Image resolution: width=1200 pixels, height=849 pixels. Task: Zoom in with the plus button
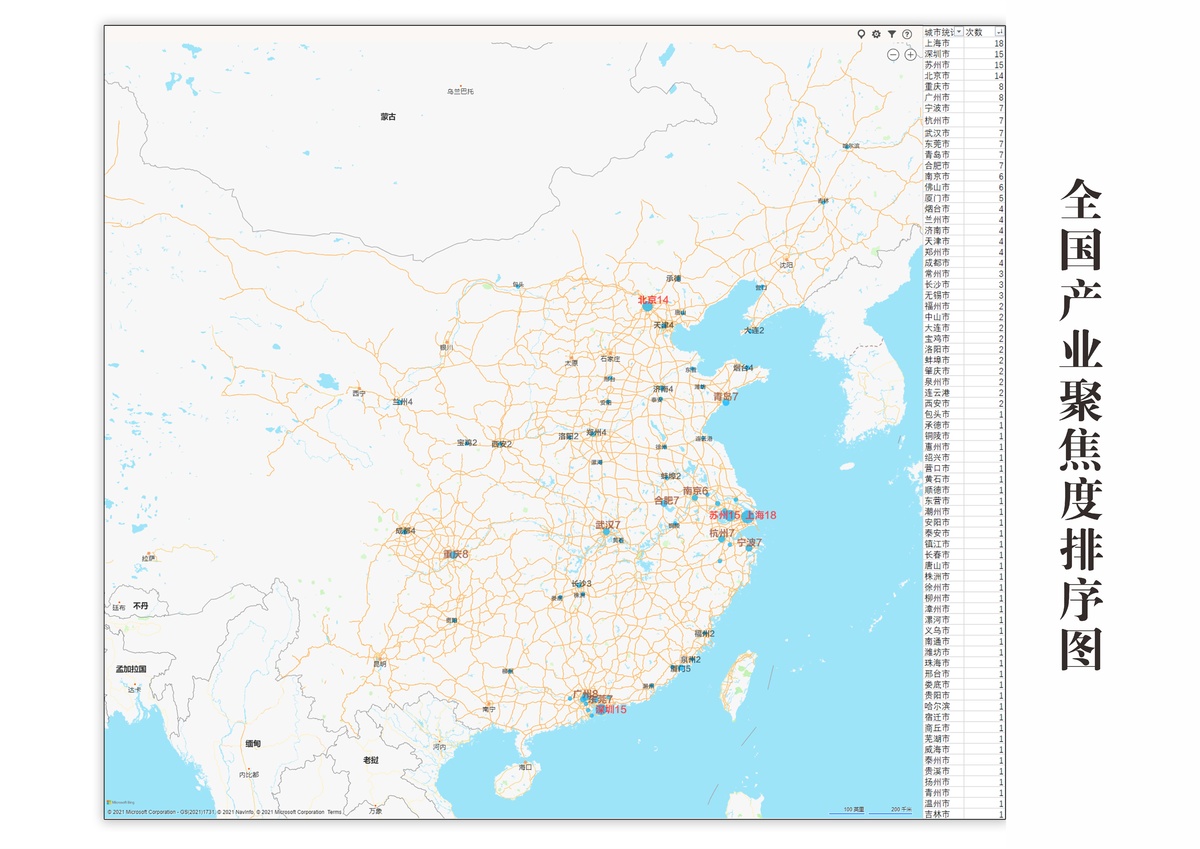910,54
